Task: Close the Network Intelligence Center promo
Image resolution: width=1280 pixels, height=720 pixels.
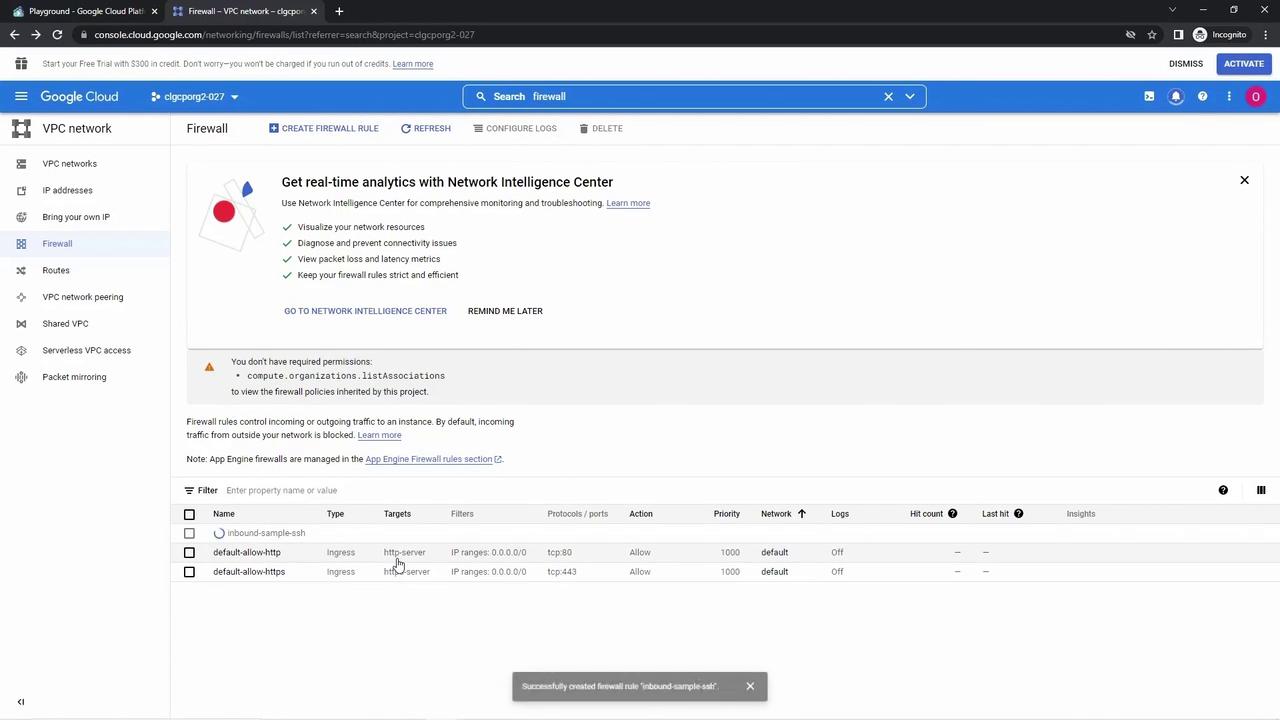Action: point(1244,180)
